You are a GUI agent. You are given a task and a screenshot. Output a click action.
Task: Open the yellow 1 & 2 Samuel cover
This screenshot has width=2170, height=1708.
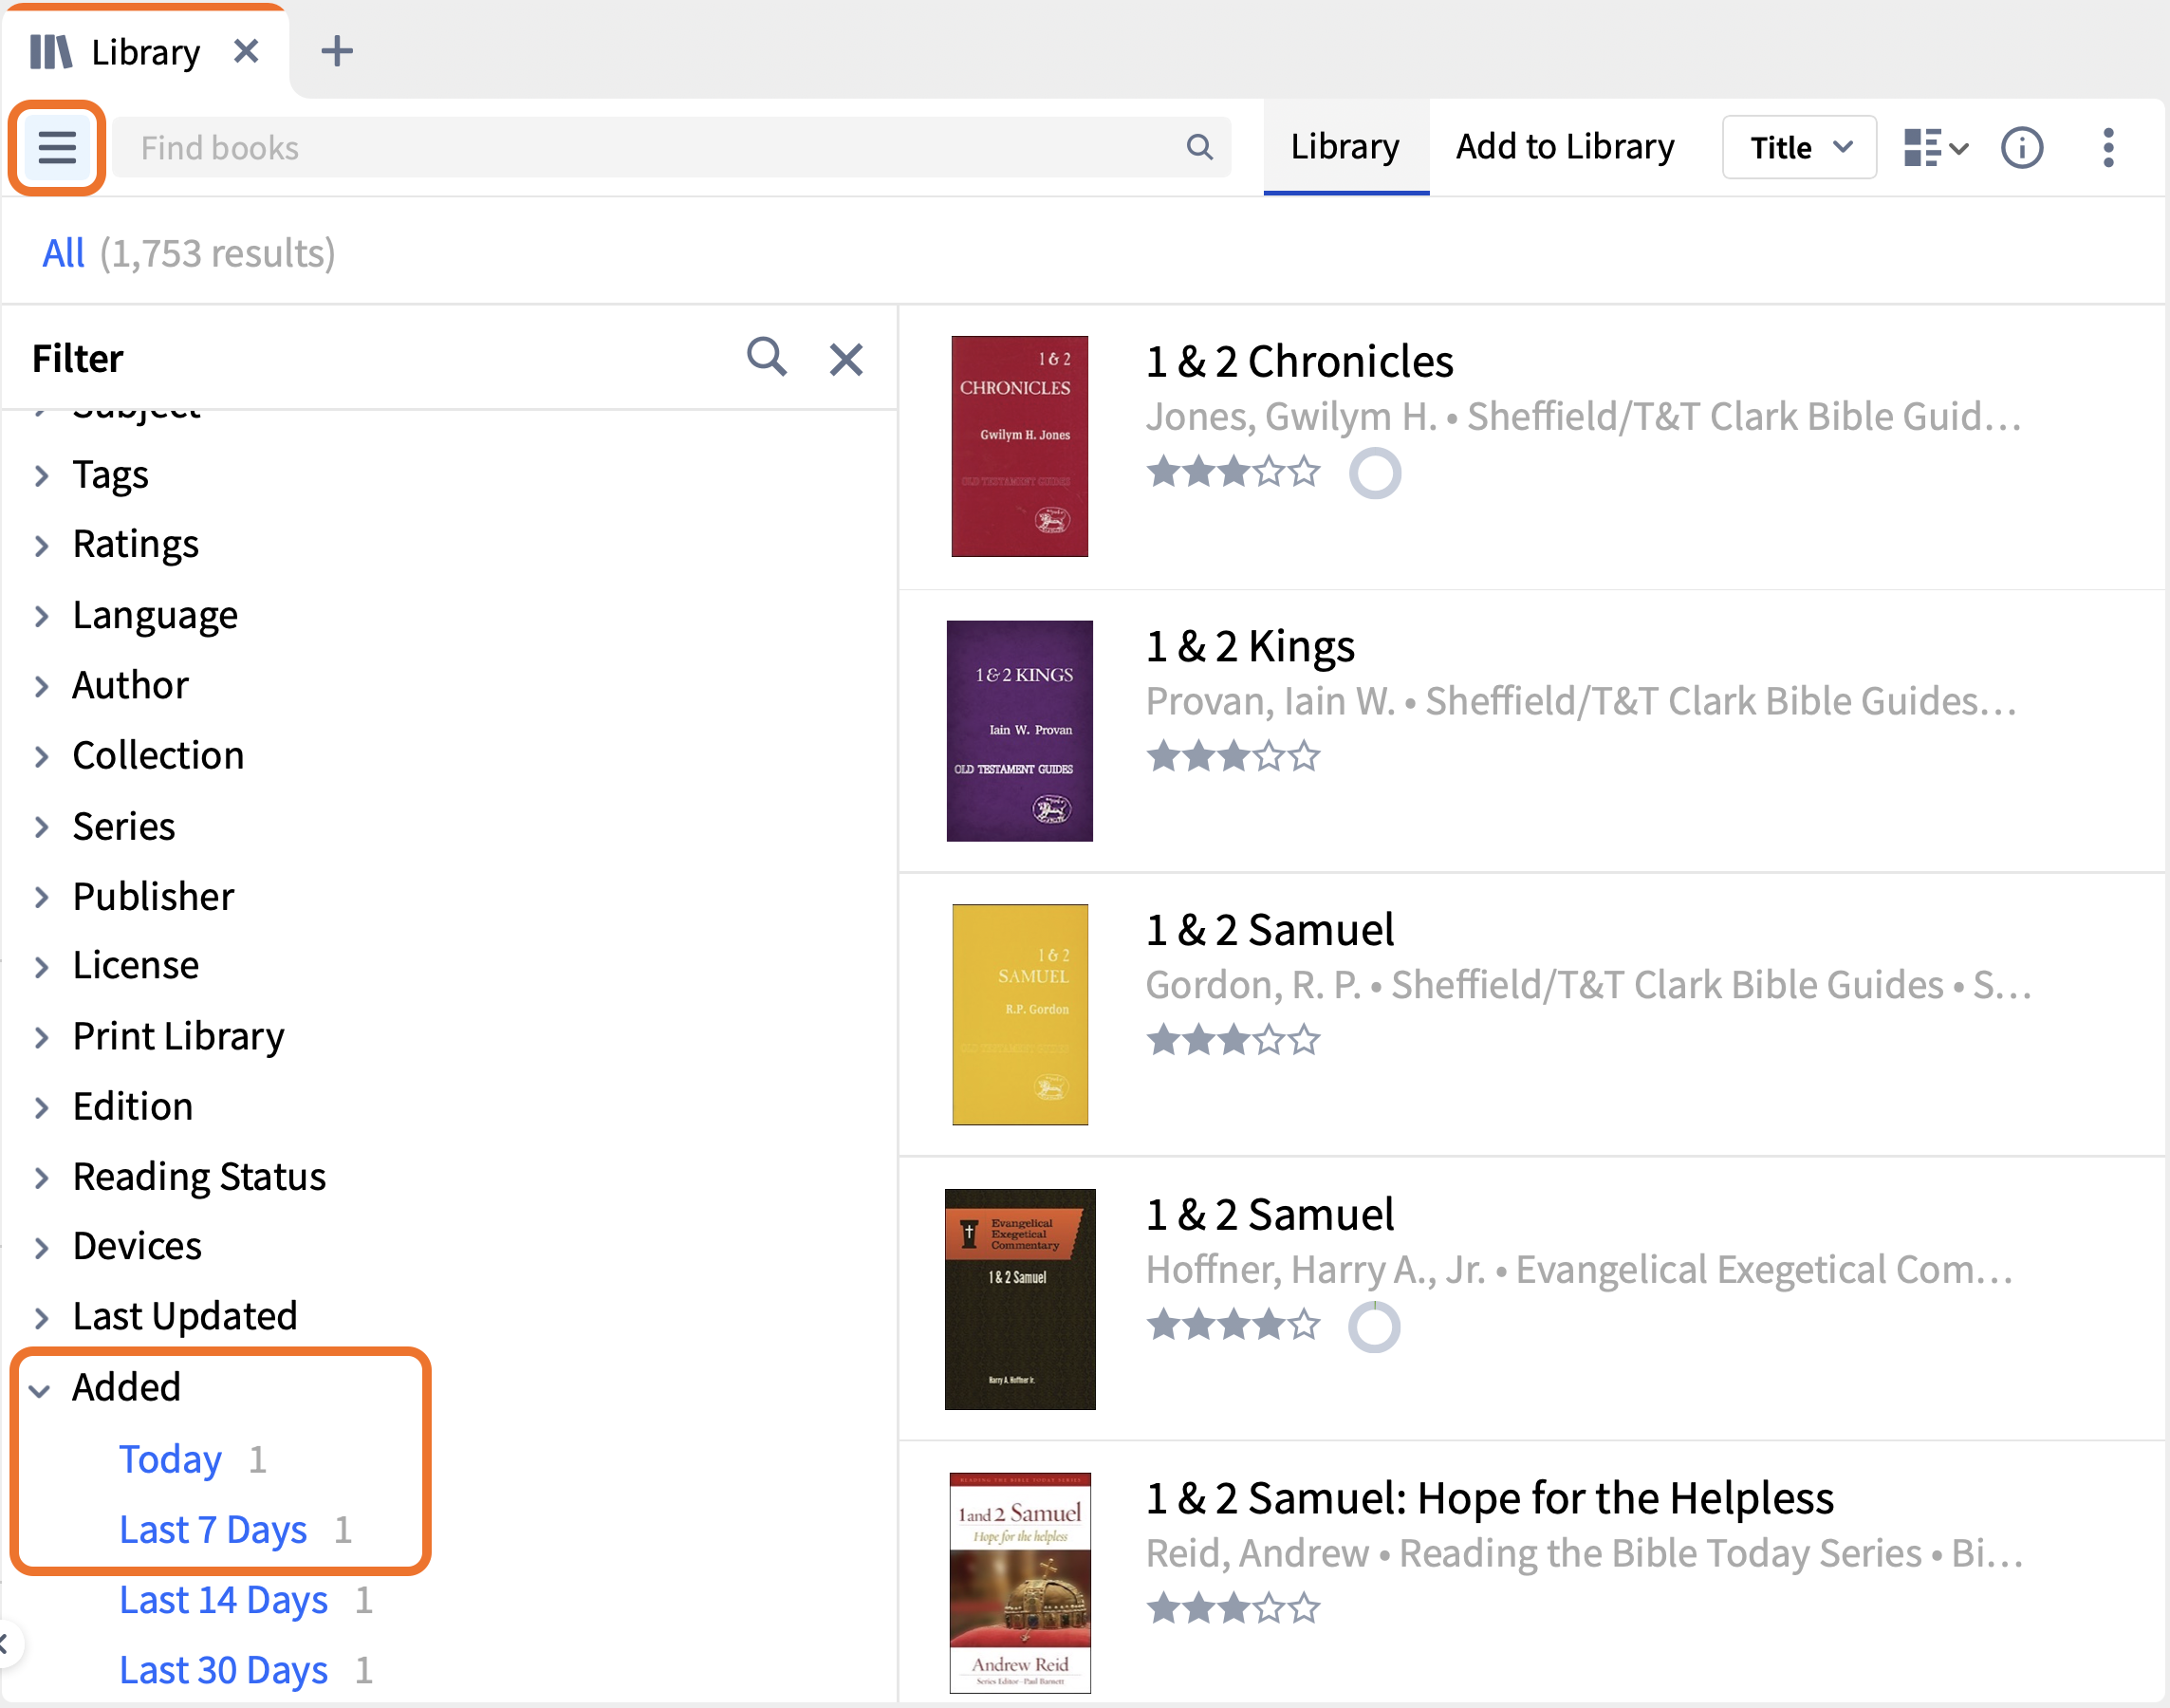(x=1019, y=1015)
